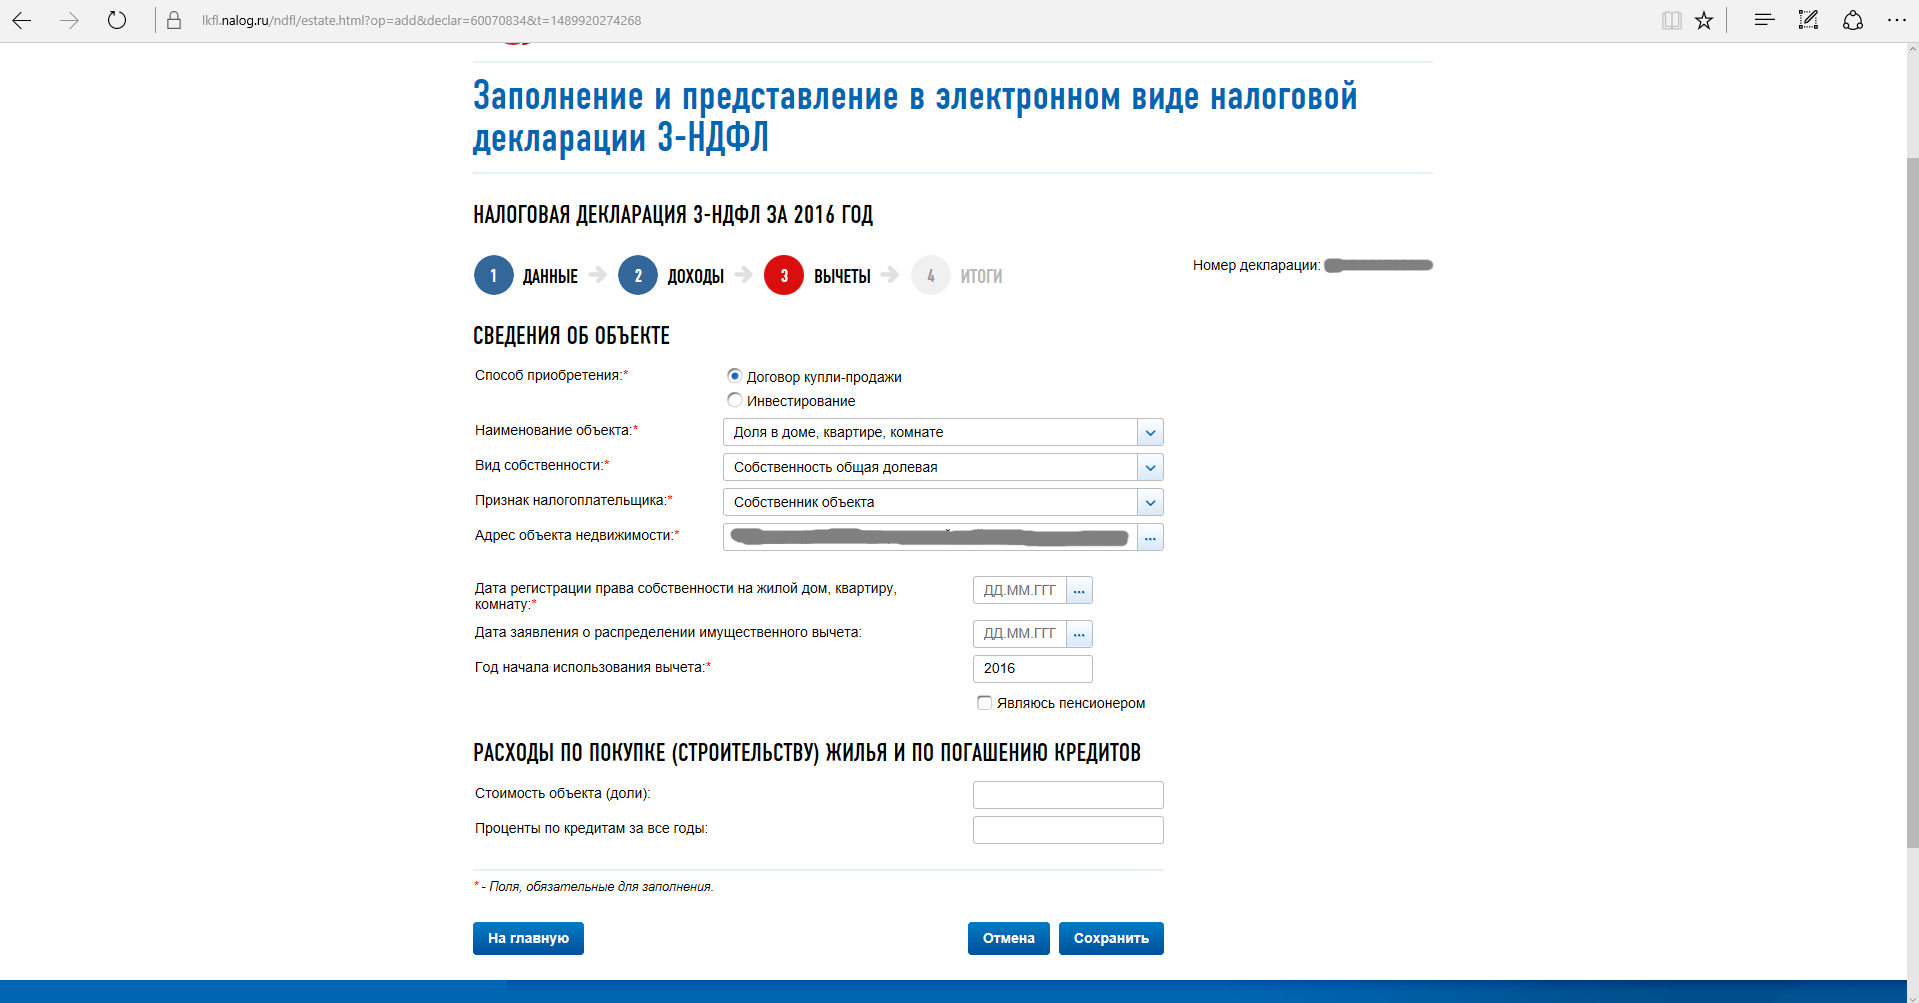Click the Стоимость объекта (доли) input
The height and width of the screenshot is (1003, 1919).
click(x=1068, y=795)
